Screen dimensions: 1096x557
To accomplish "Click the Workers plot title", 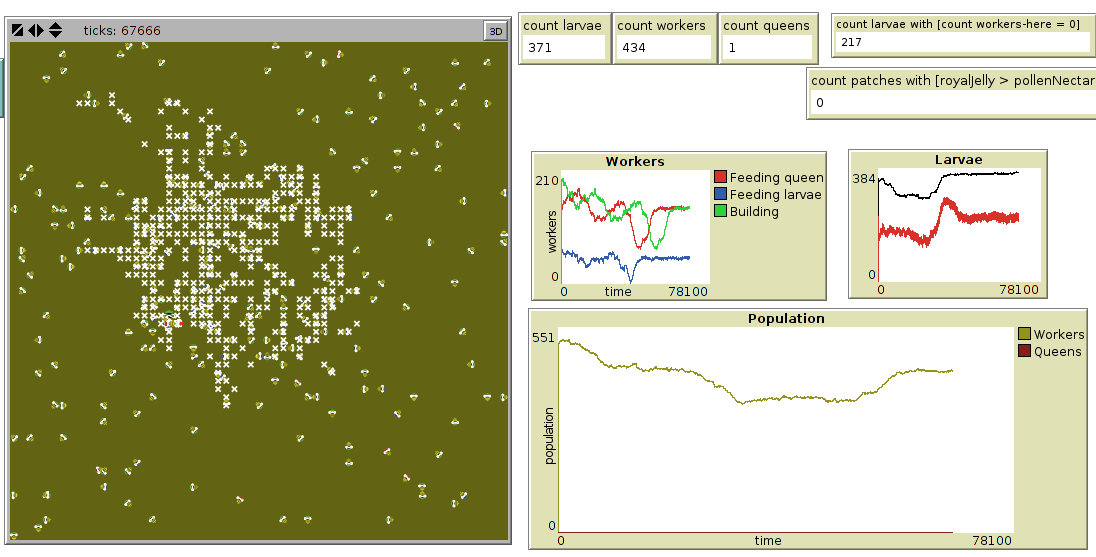I will [634, 161].
